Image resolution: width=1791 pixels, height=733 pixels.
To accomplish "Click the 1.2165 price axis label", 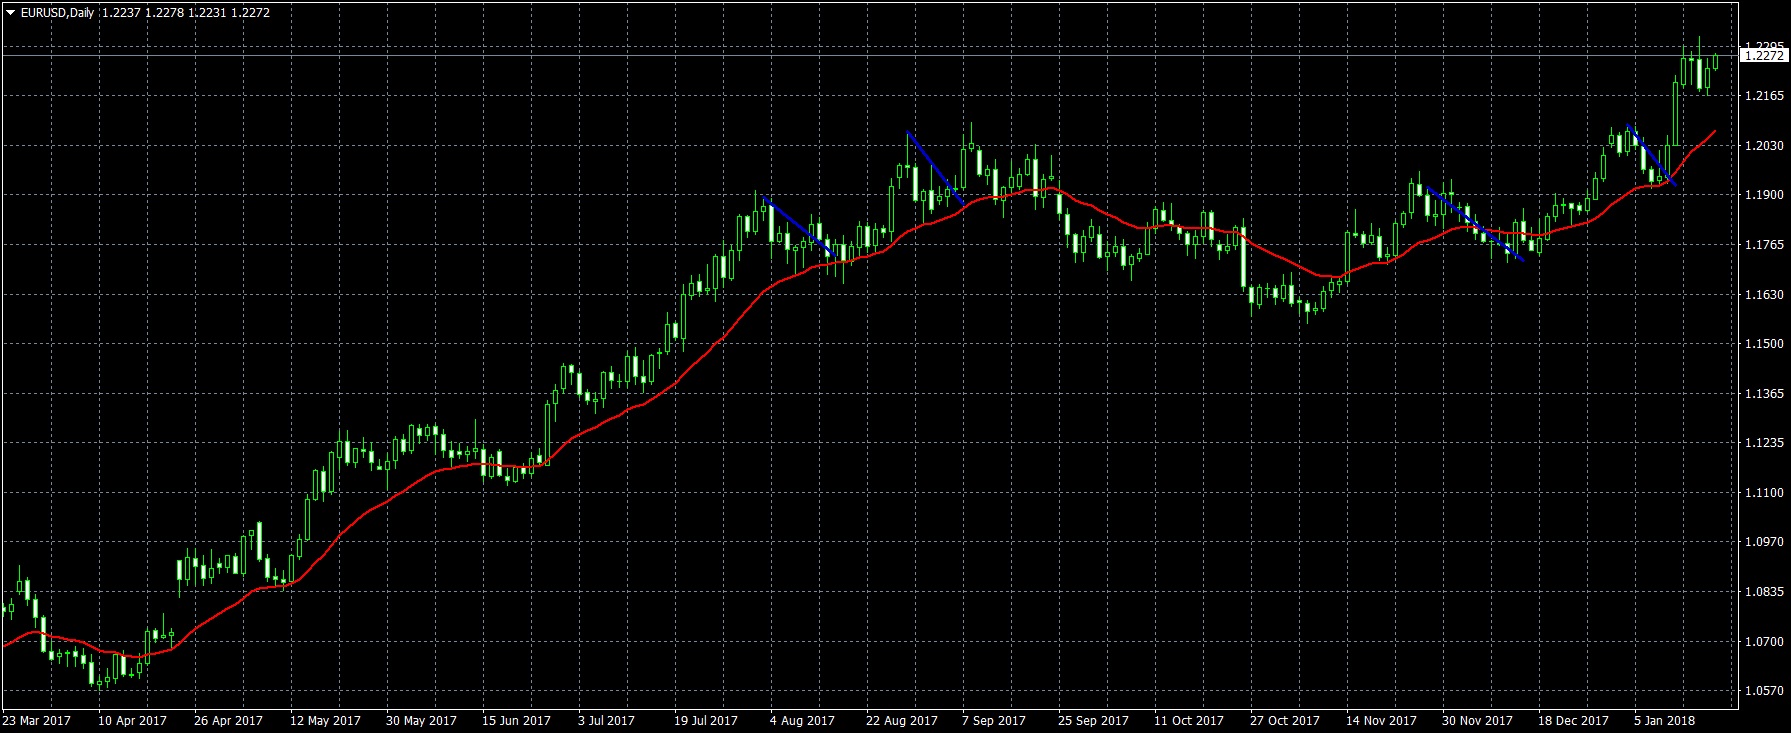I will pos(1764,96).
